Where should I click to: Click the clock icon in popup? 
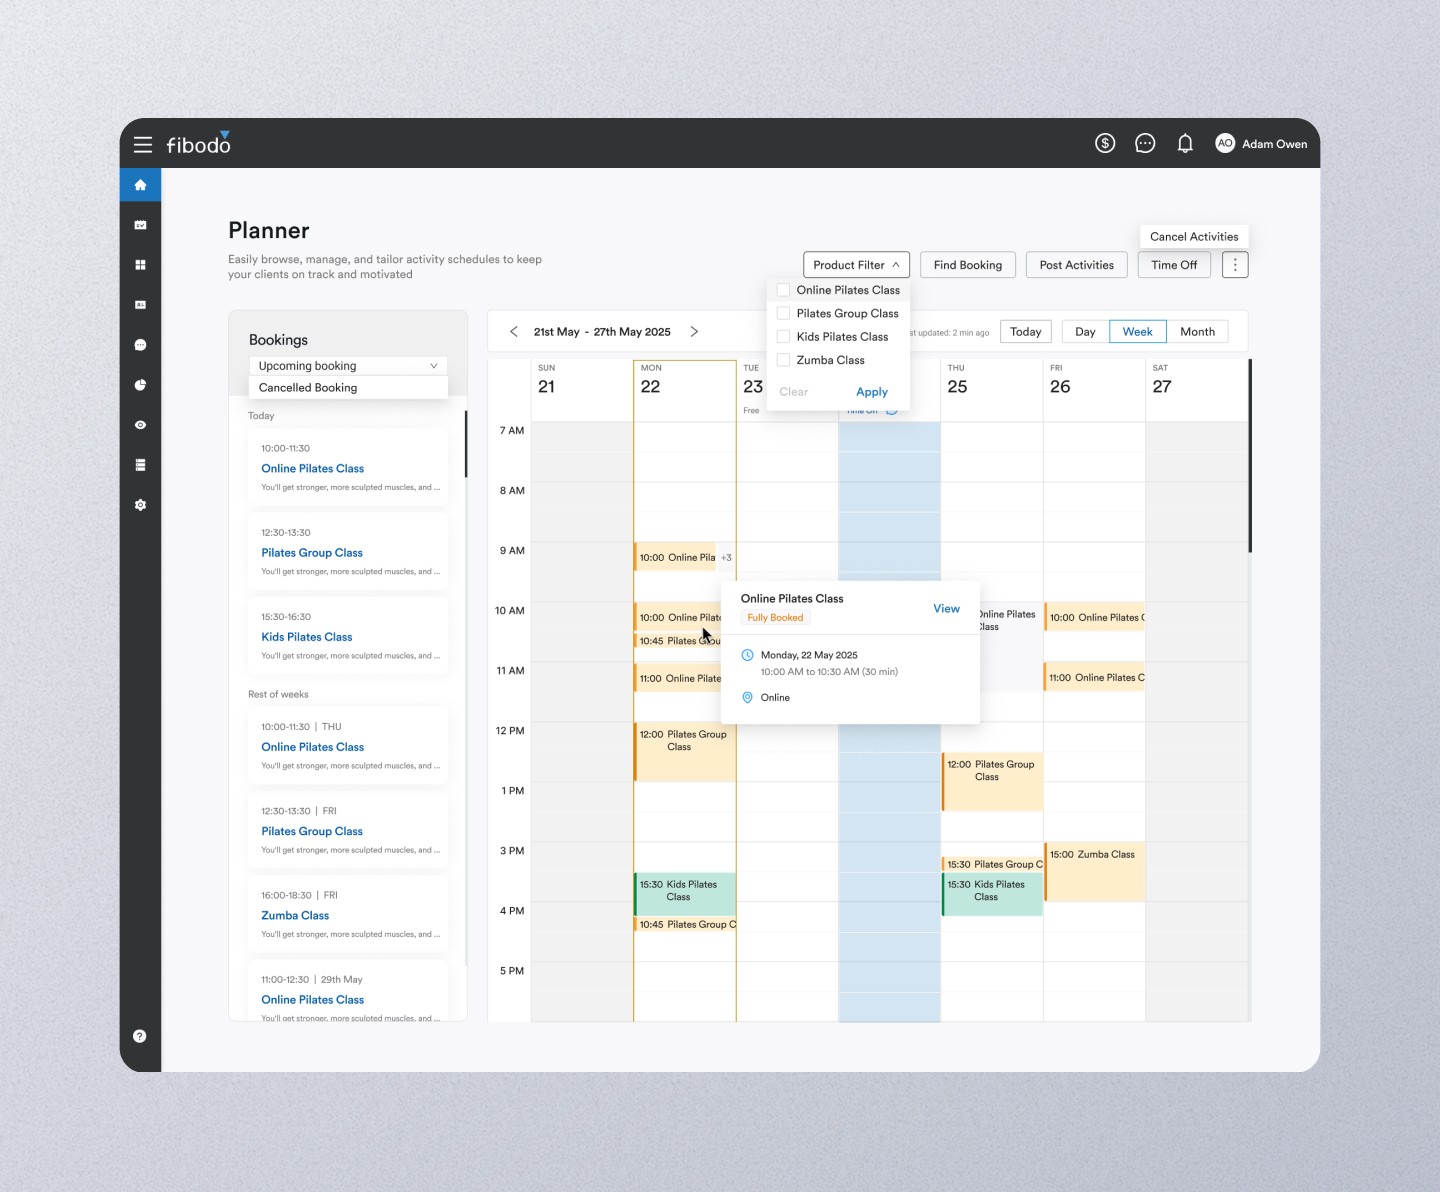(x=747, y=655)
